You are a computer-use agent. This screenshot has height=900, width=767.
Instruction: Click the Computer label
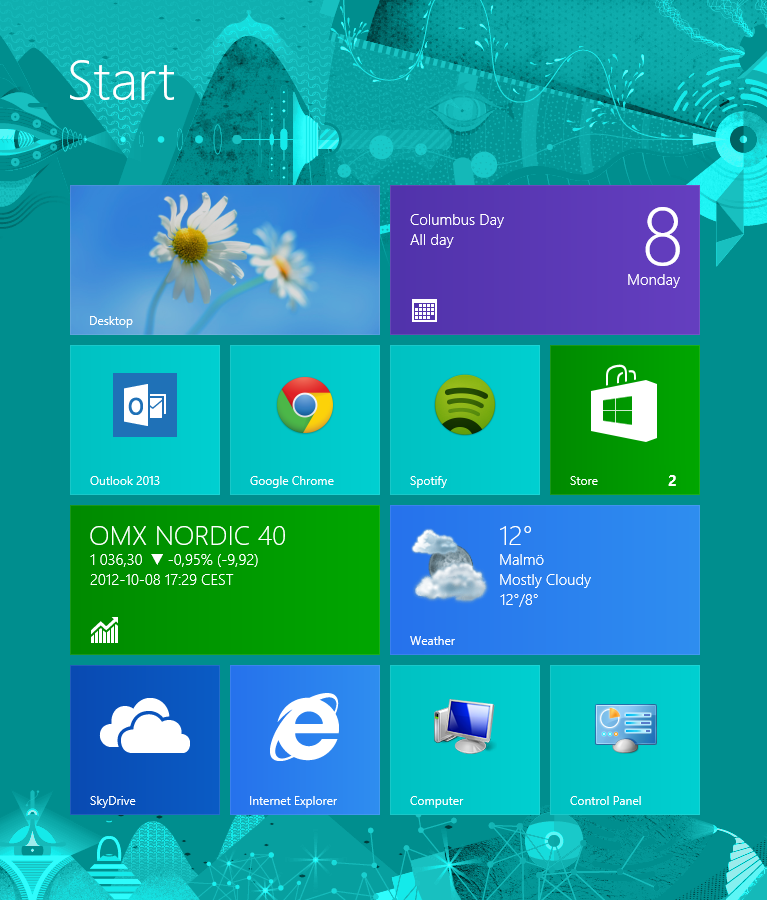(436, 801)
